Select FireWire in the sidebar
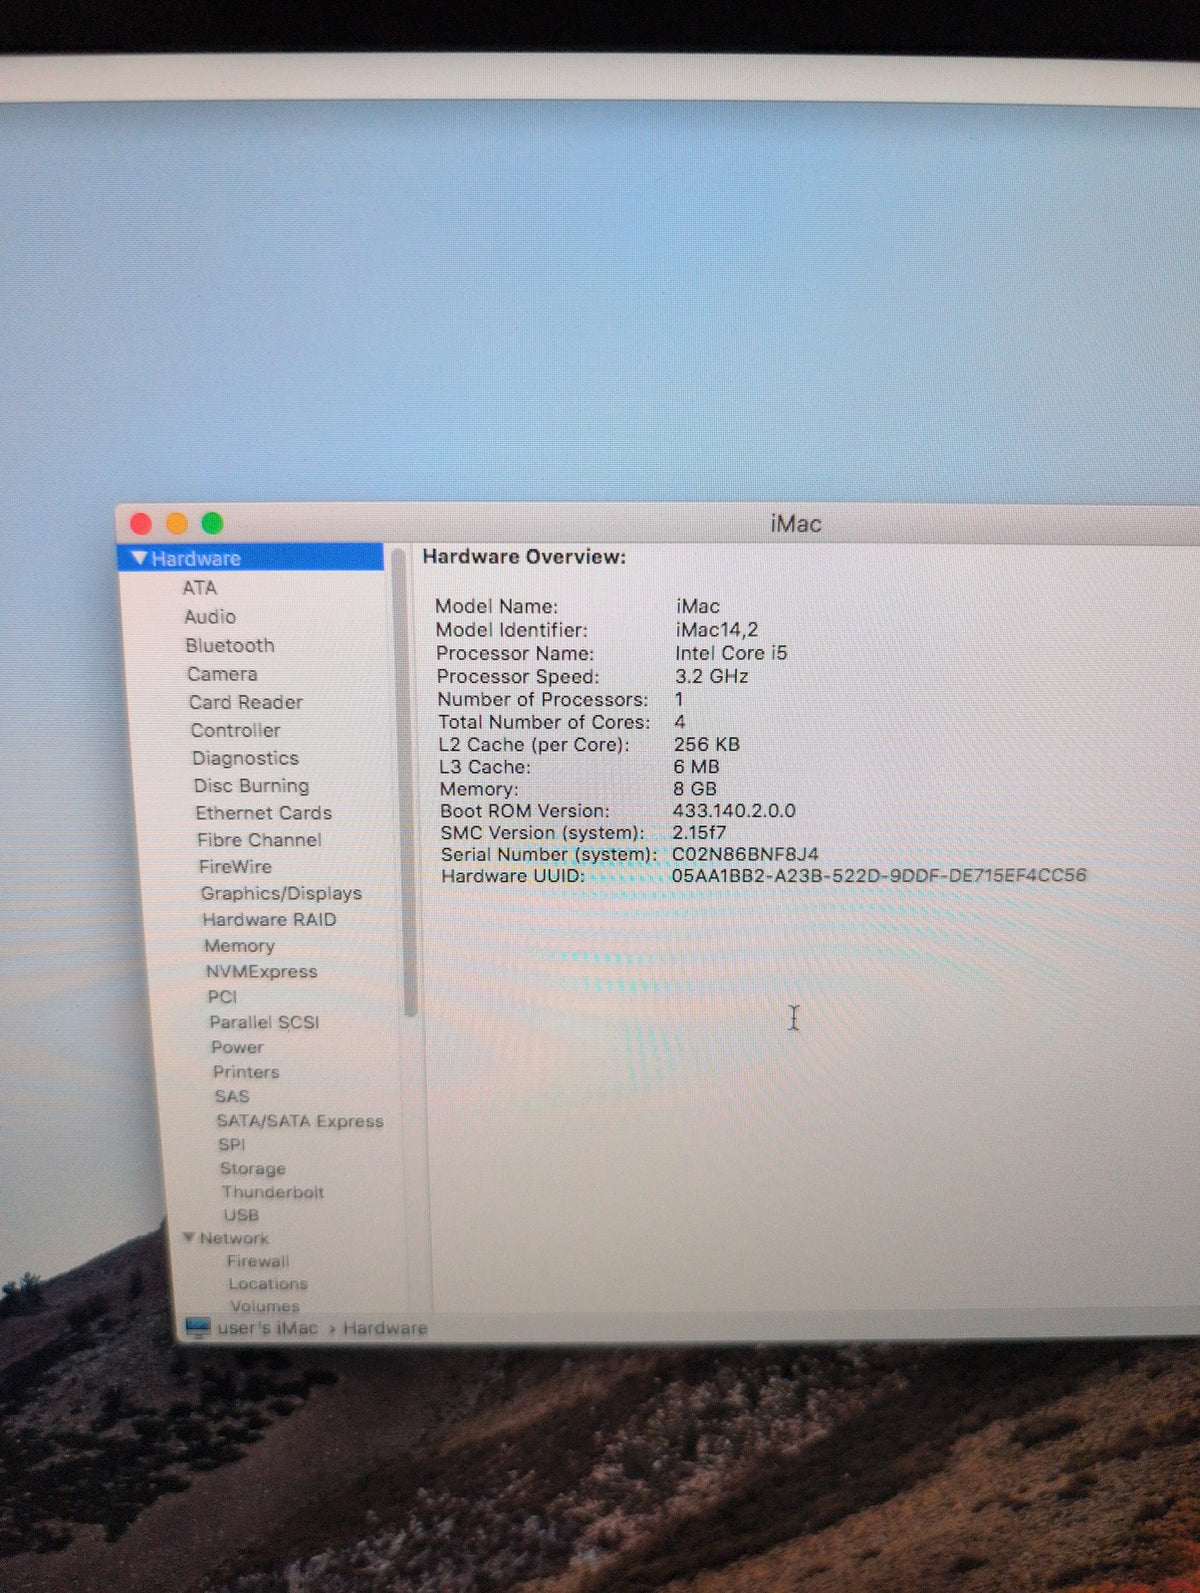1200x1593 pixels. (x=235, y=867)
